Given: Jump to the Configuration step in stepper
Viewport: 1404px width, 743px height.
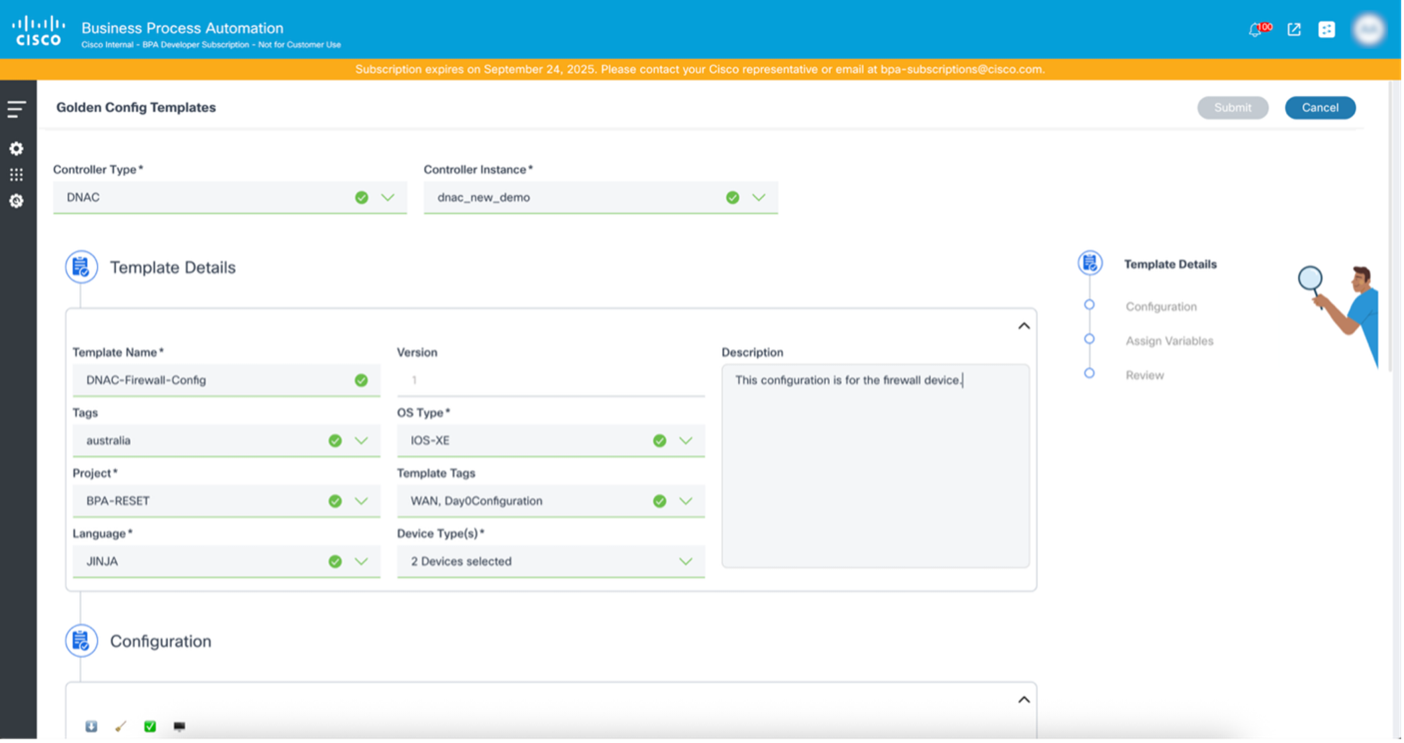Looking at the screenshot, I should tap(1161, 307).
